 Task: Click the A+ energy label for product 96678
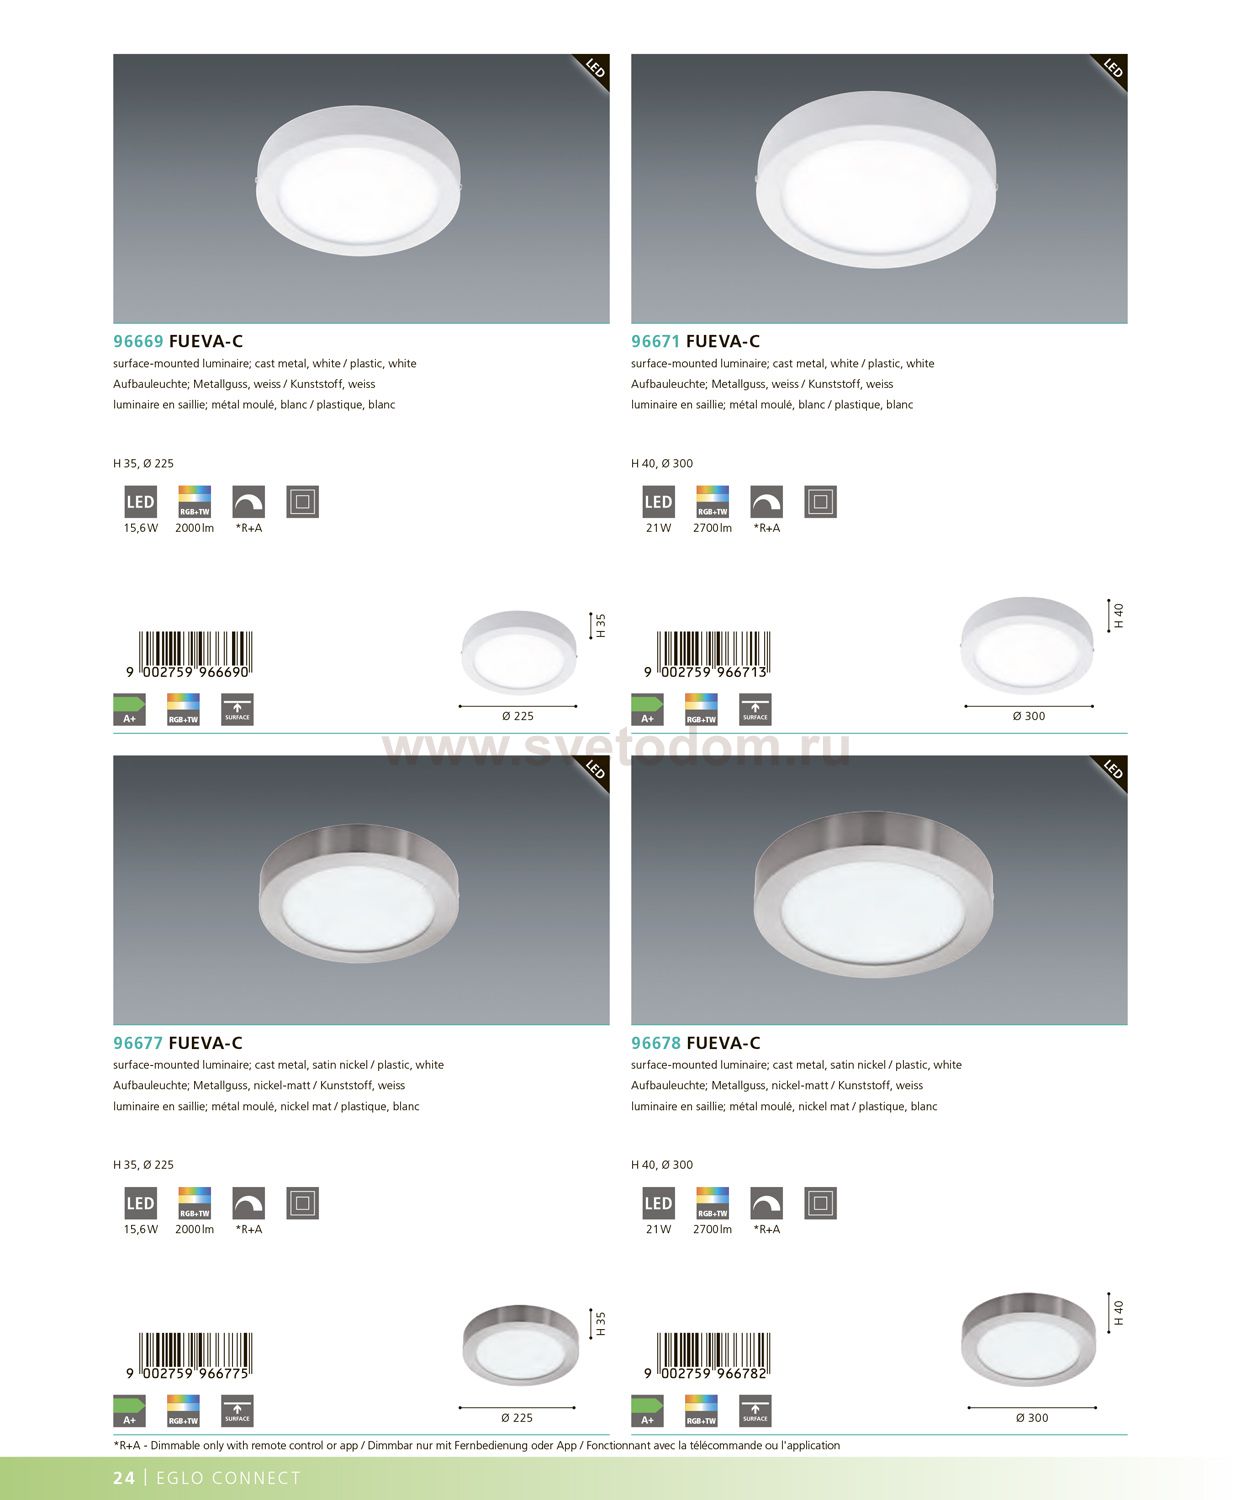(x=648, y=1410)
